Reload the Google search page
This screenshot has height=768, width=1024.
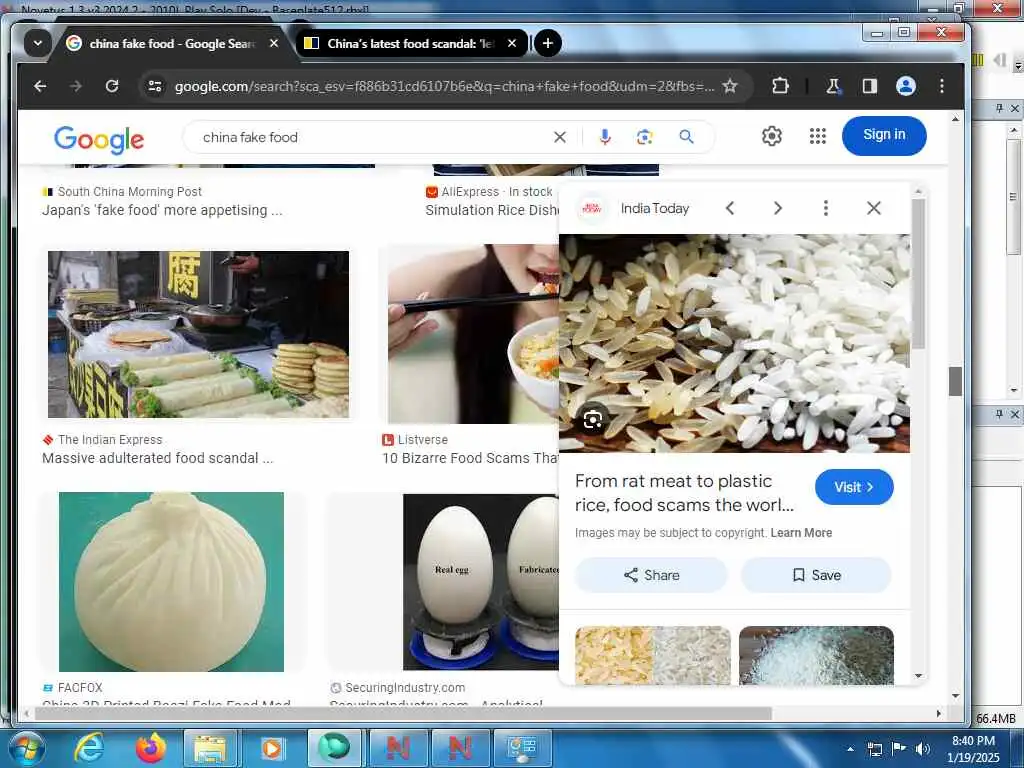tap(112, 86)
